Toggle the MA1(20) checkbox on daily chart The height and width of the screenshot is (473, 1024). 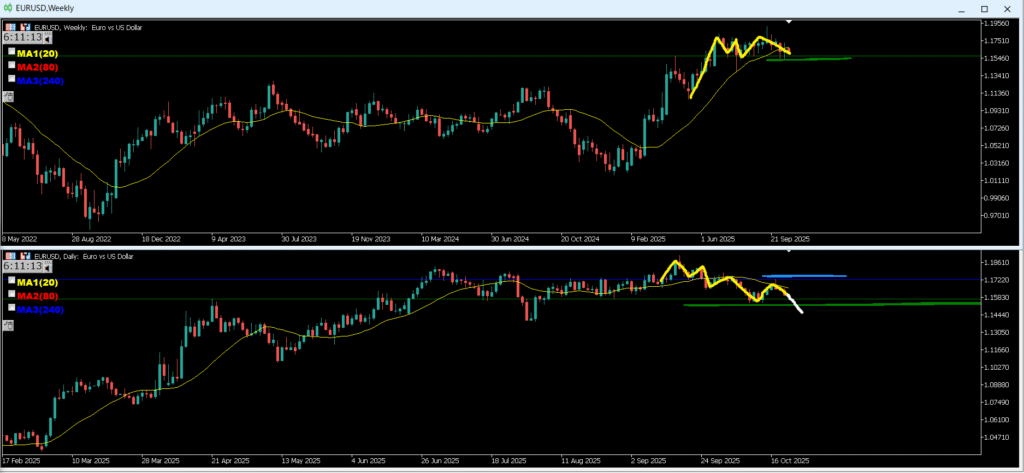pos(12,282)
